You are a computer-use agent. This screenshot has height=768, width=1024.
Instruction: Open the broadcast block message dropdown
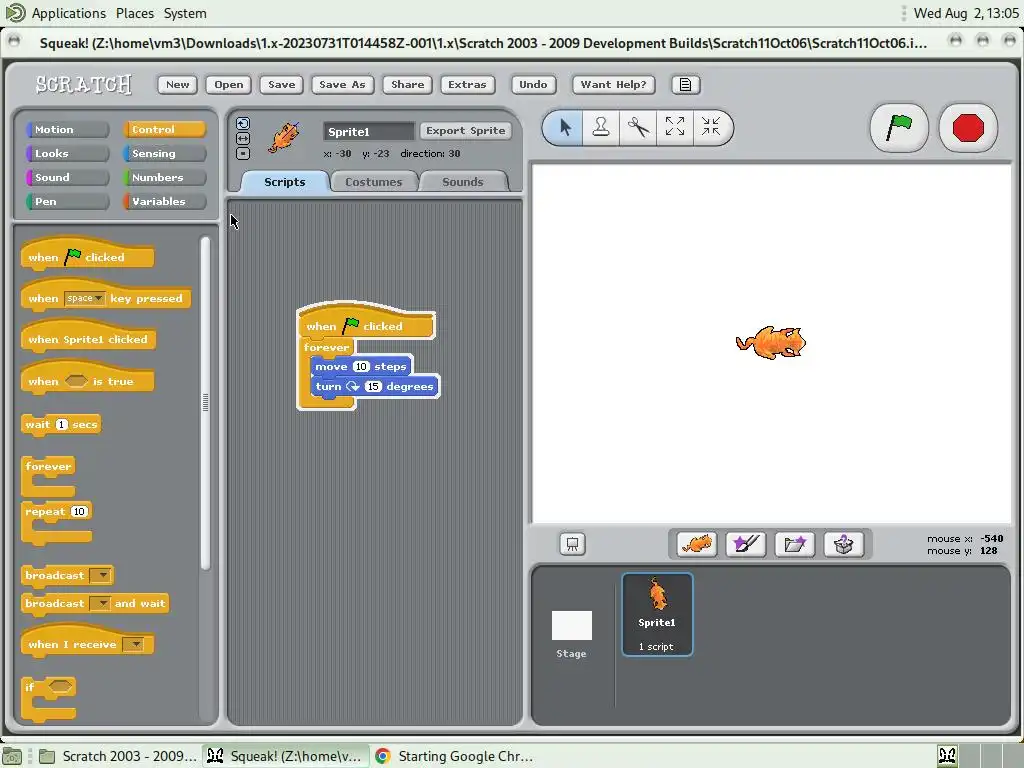pyautogui.click(x=101, y=575)
